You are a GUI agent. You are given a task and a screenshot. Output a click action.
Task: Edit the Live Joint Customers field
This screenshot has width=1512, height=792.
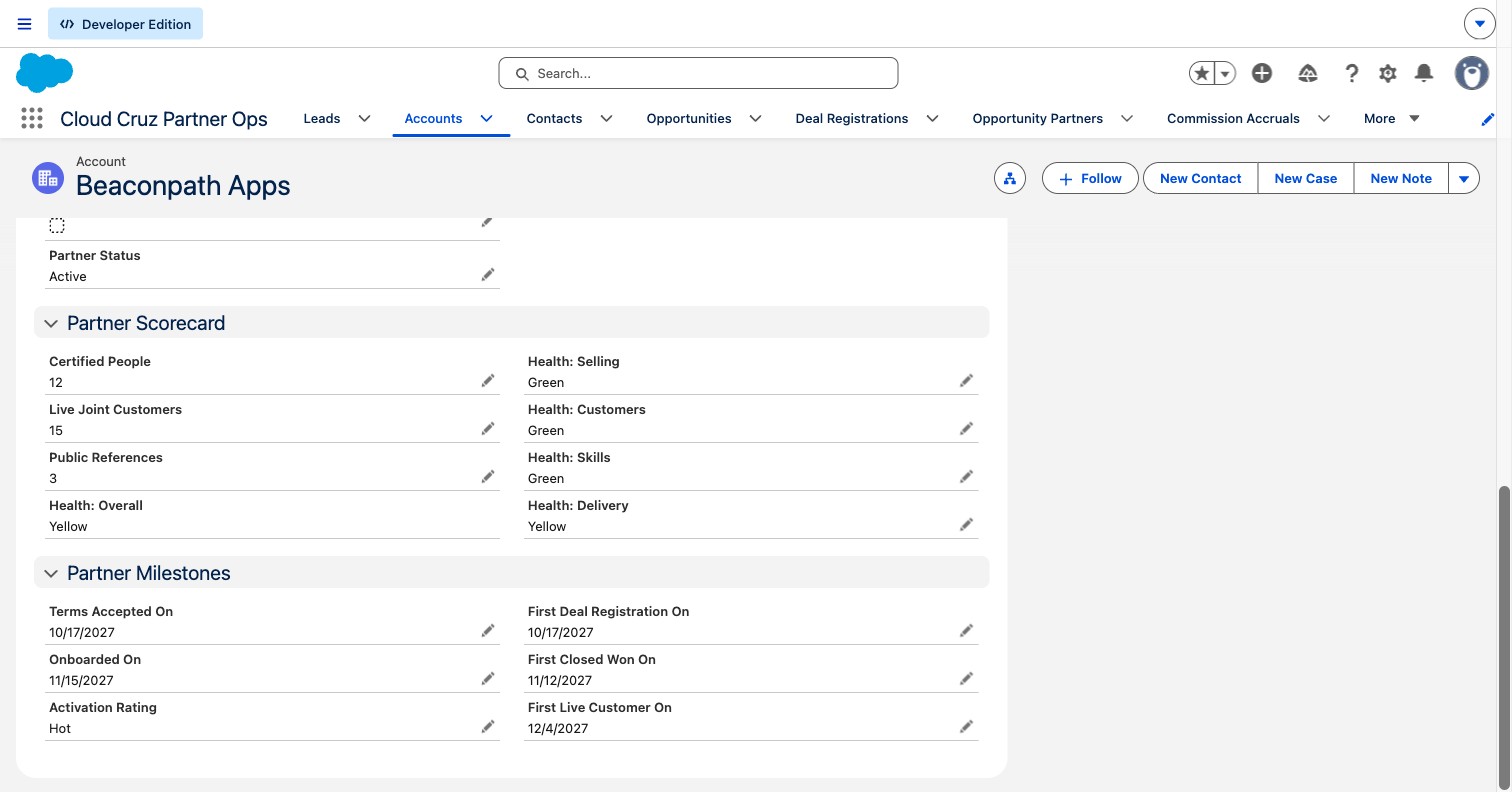488,429
